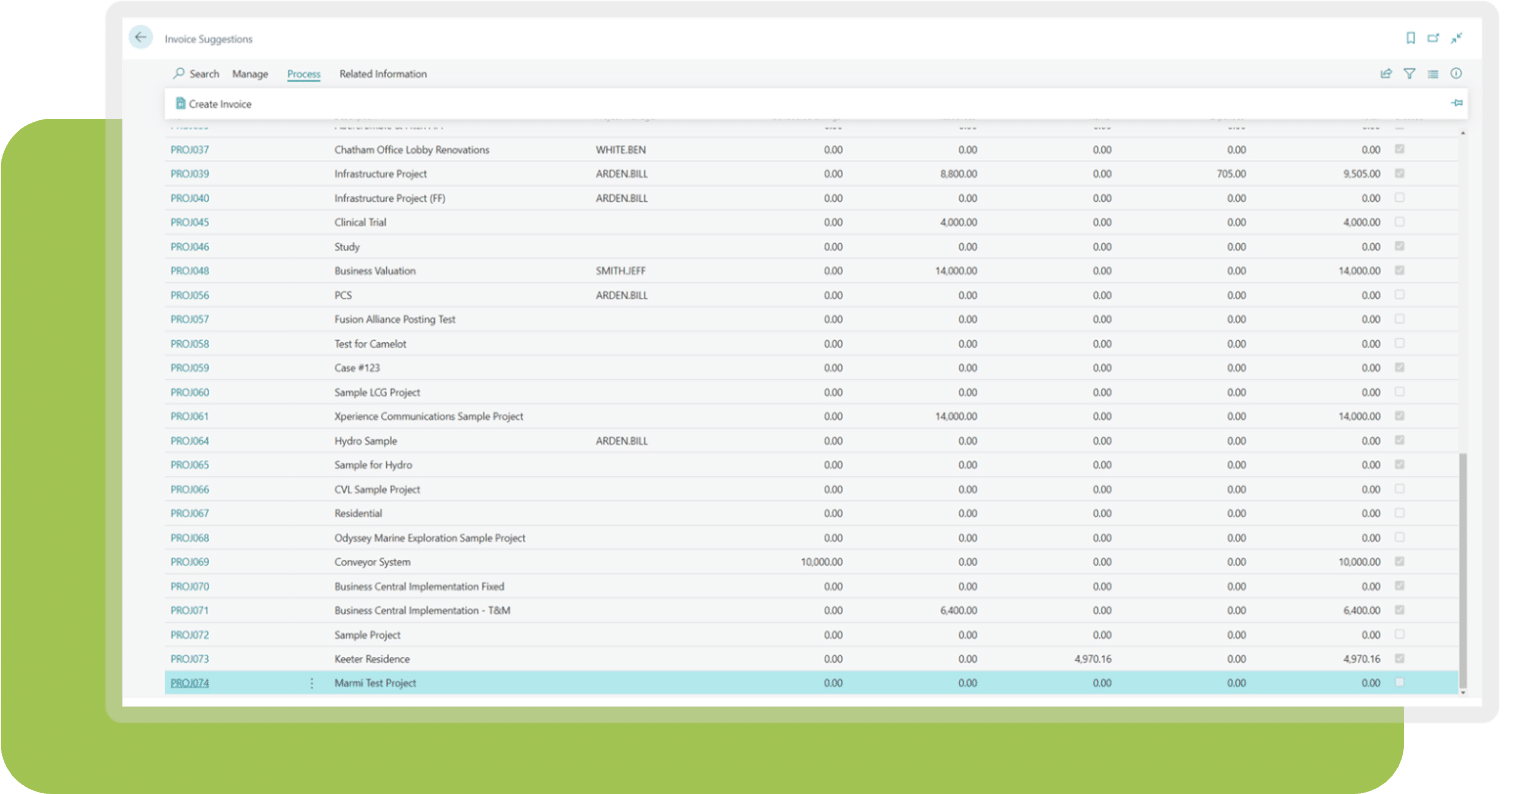
Task: Open the PROJ056 project link
Action: pyautogui.click(x=190, y=295)
